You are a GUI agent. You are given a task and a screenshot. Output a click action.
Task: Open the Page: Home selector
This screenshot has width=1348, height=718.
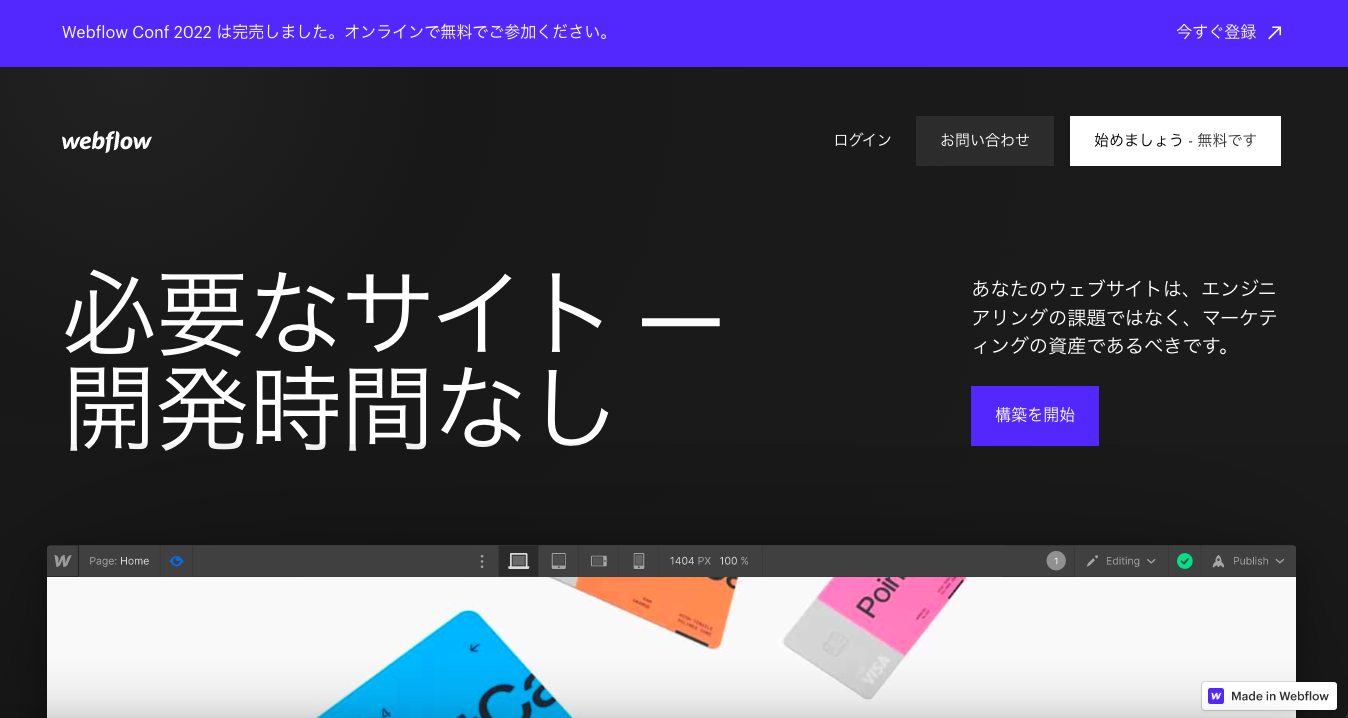coord(119,561)
